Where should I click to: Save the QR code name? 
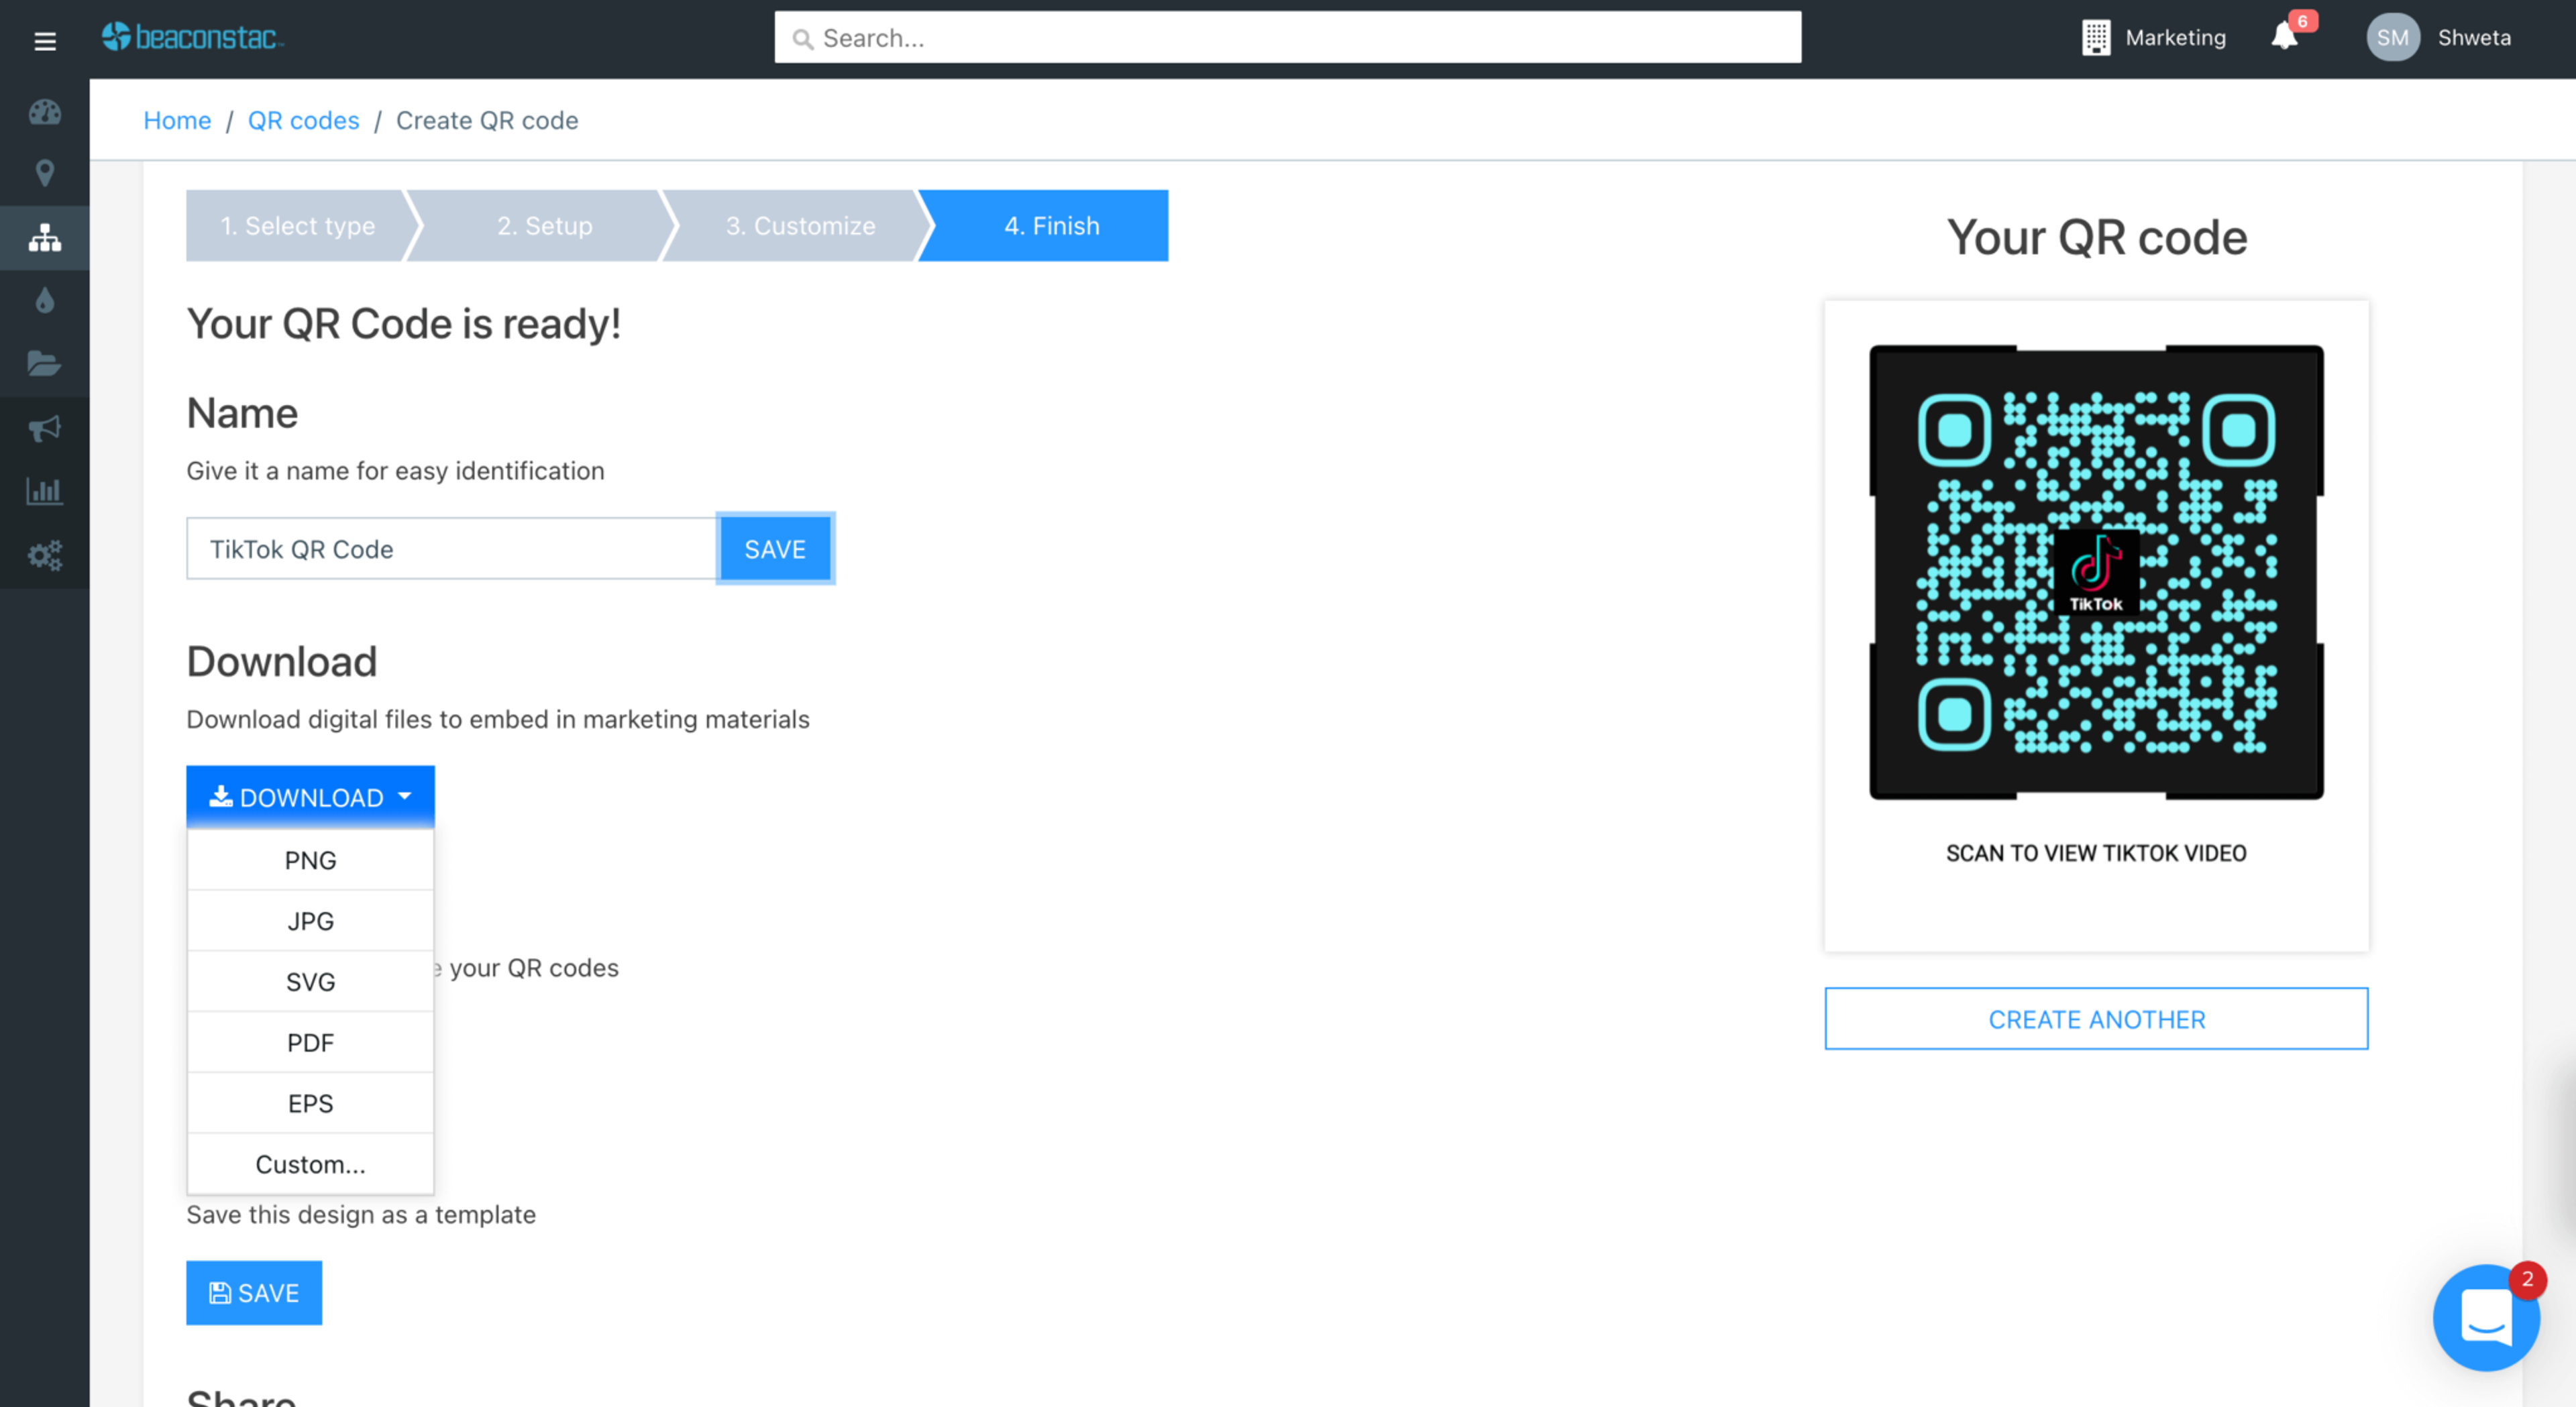[775, 548]
